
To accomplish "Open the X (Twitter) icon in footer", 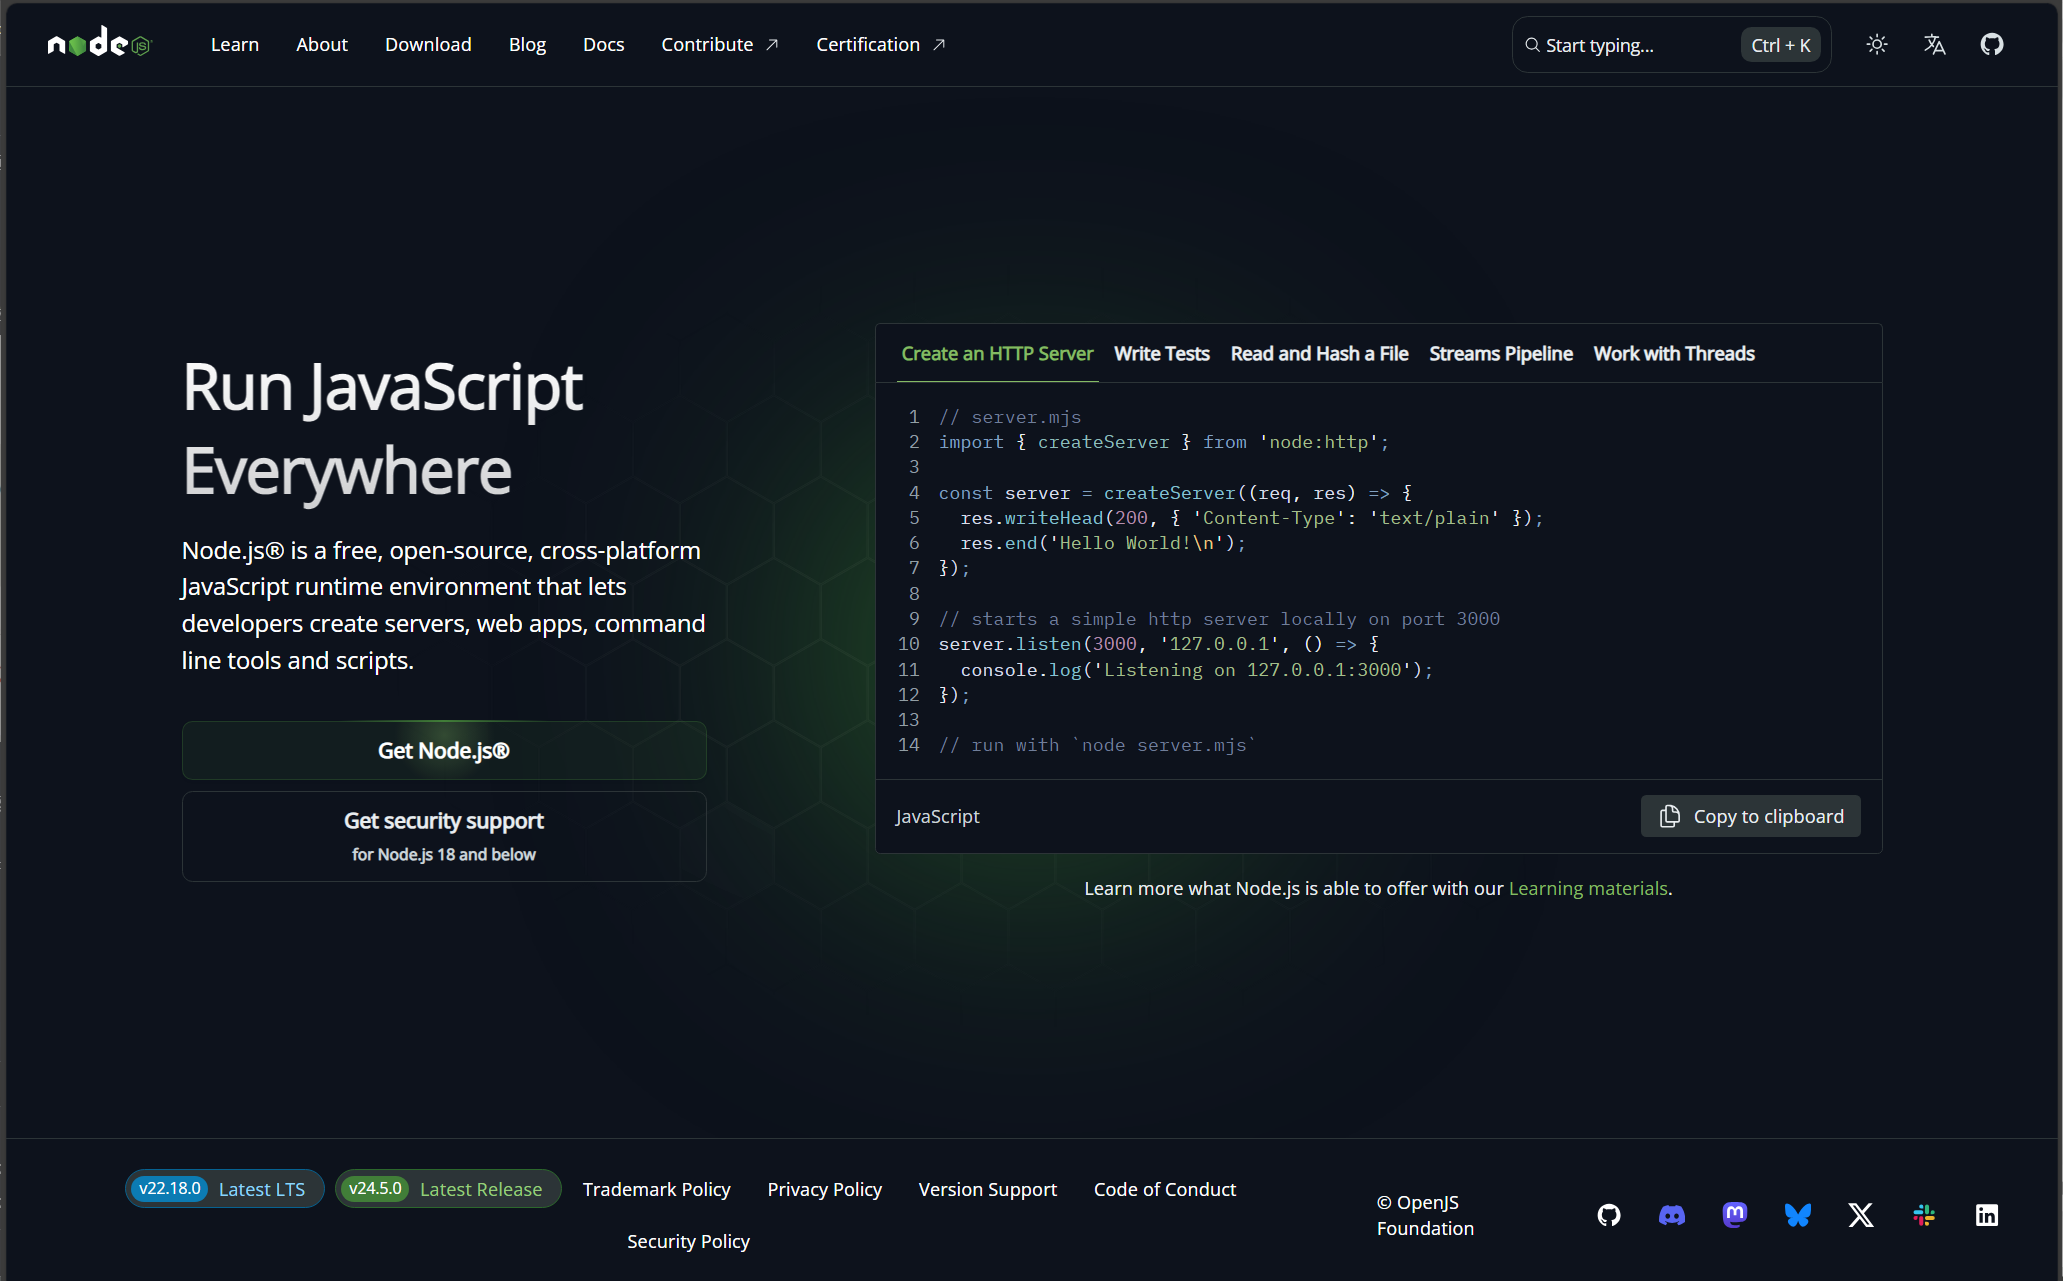I will [1861, 1215].
